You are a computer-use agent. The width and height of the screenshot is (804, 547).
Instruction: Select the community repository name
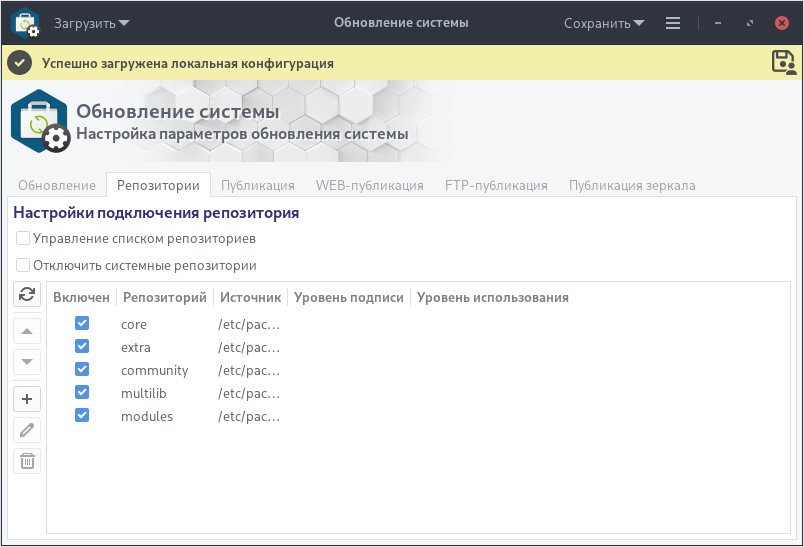[x=155, y=371]
